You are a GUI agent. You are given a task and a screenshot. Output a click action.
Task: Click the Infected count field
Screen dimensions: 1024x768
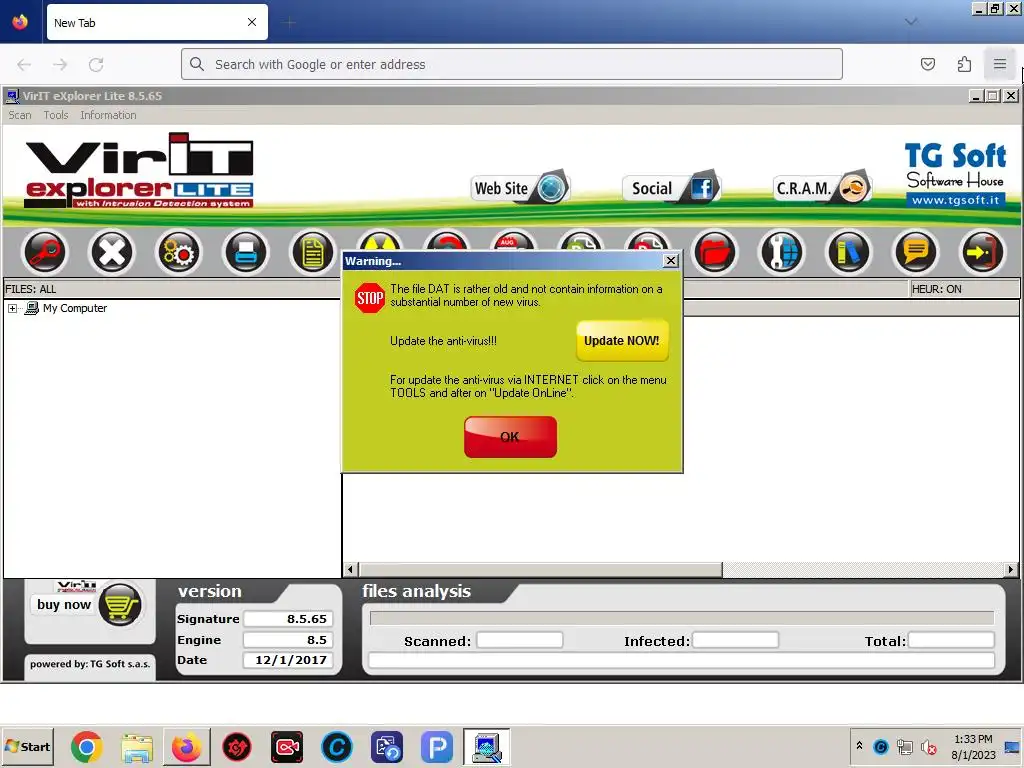735,641
